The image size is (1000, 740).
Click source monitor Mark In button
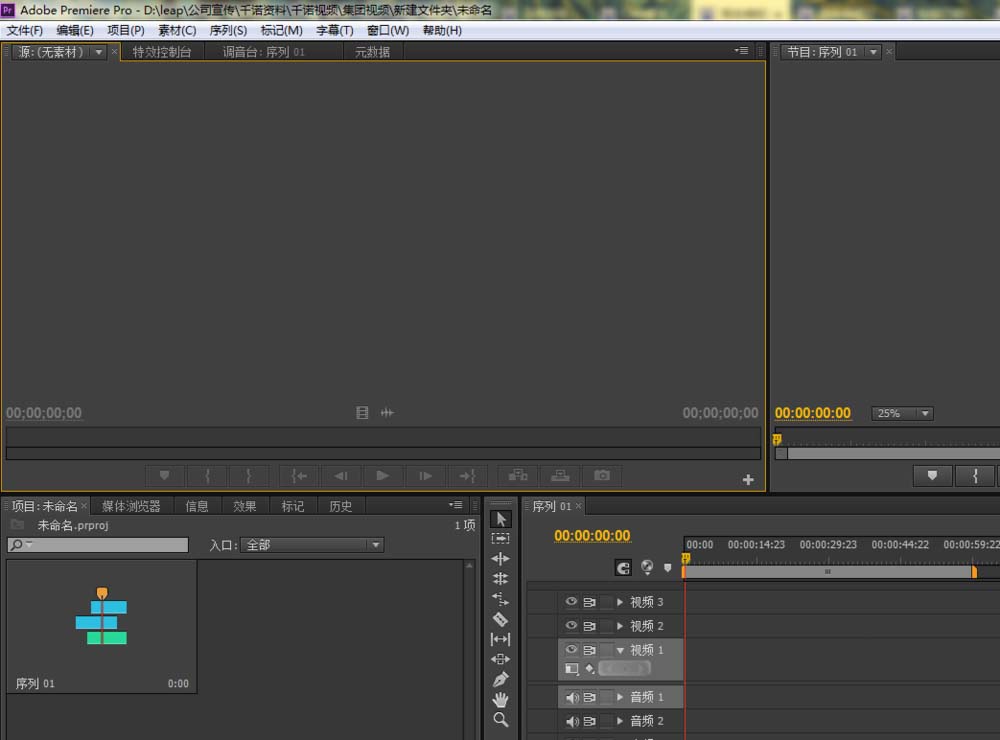coord(207,475)
